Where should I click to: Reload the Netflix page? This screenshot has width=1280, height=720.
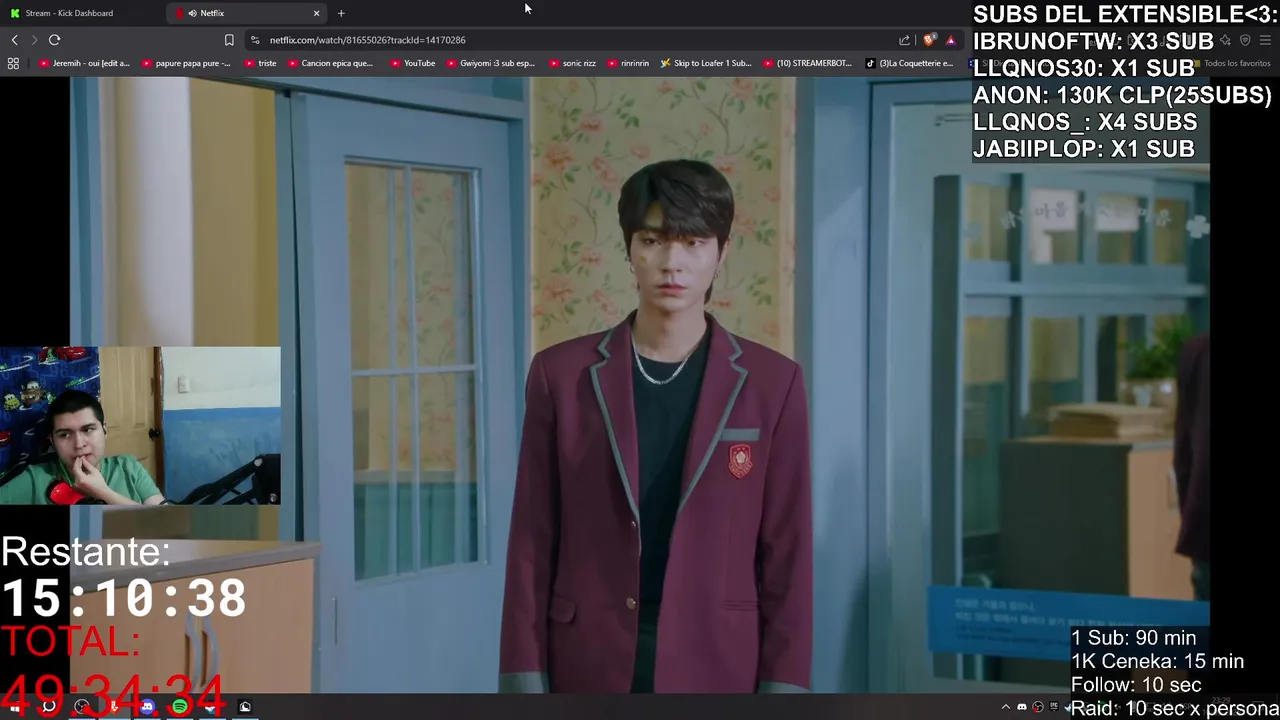tap(54, 40)
